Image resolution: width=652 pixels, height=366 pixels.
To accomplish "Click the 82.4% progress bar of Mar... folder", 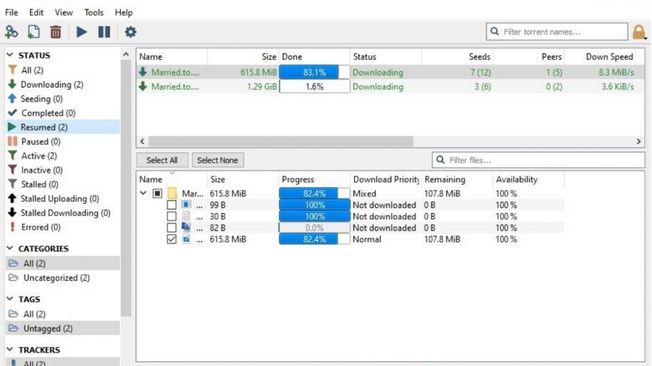I will coord(314,193).
